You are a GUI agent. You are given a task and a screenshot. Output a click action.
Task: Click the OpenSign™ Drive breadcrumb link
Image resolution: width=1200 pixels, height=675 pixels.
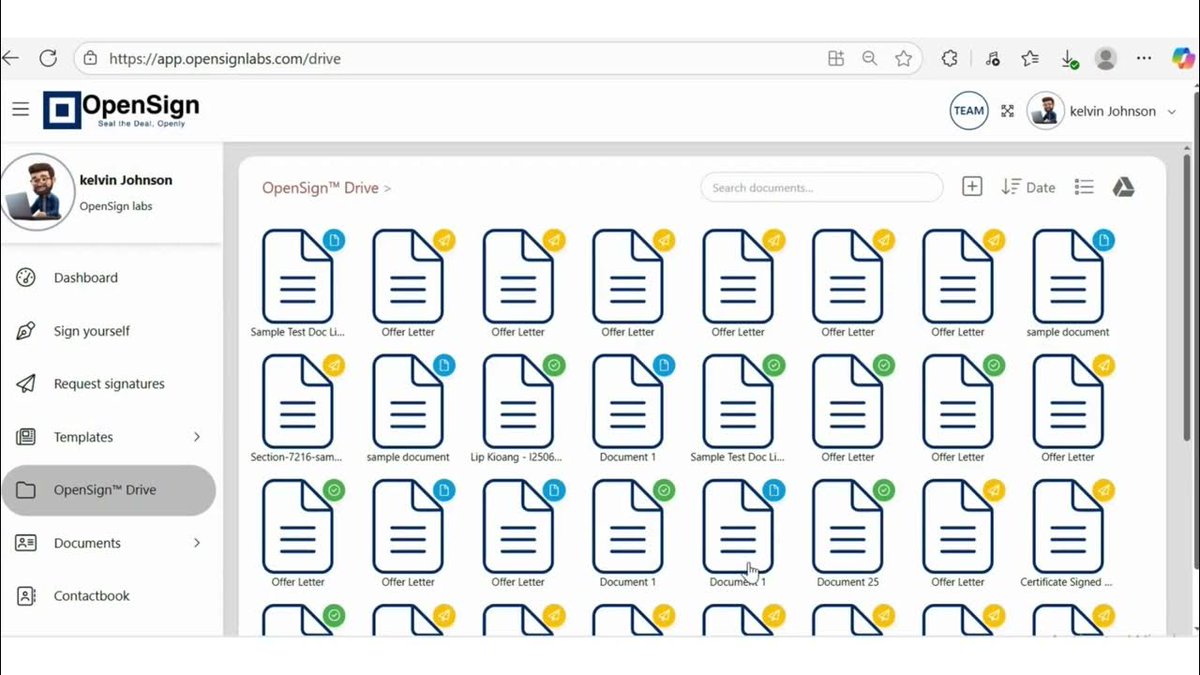pos(320,187)
